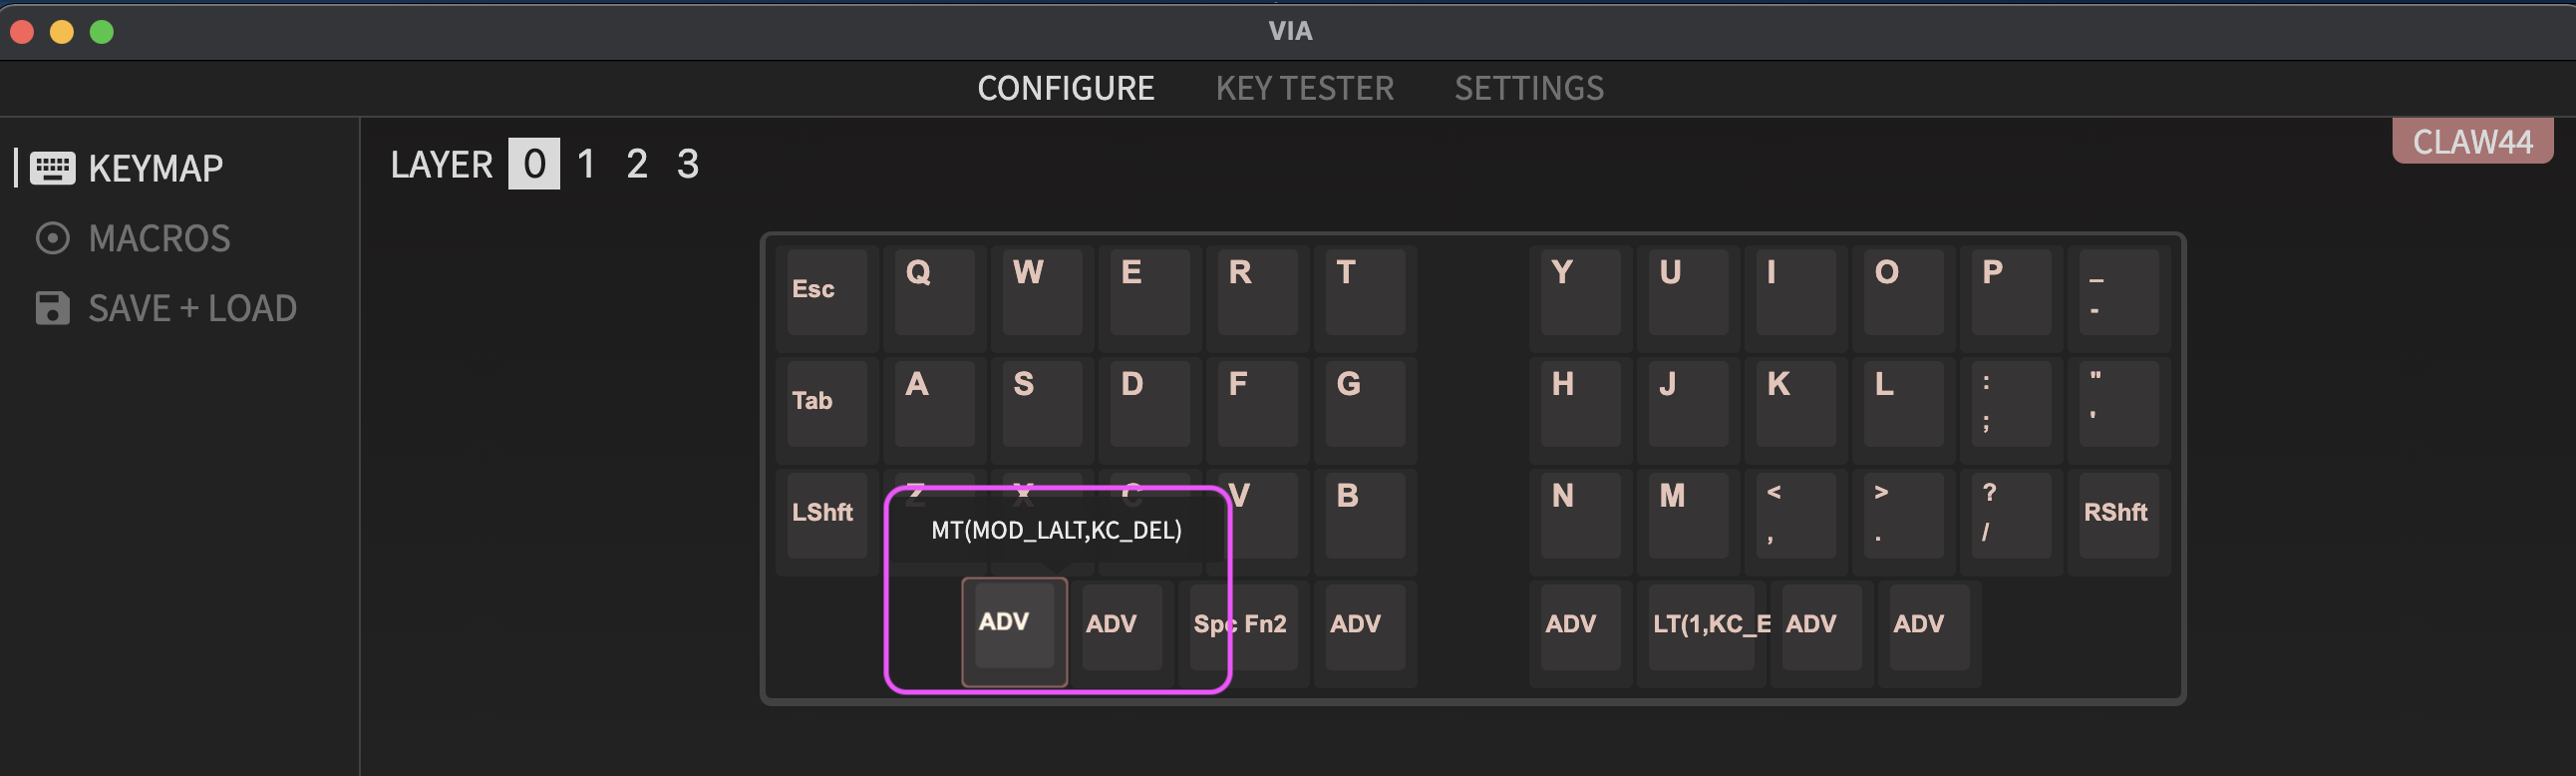Click the LShft key
This screenshot has height=776, width=2576.
[x=826, y=514]
